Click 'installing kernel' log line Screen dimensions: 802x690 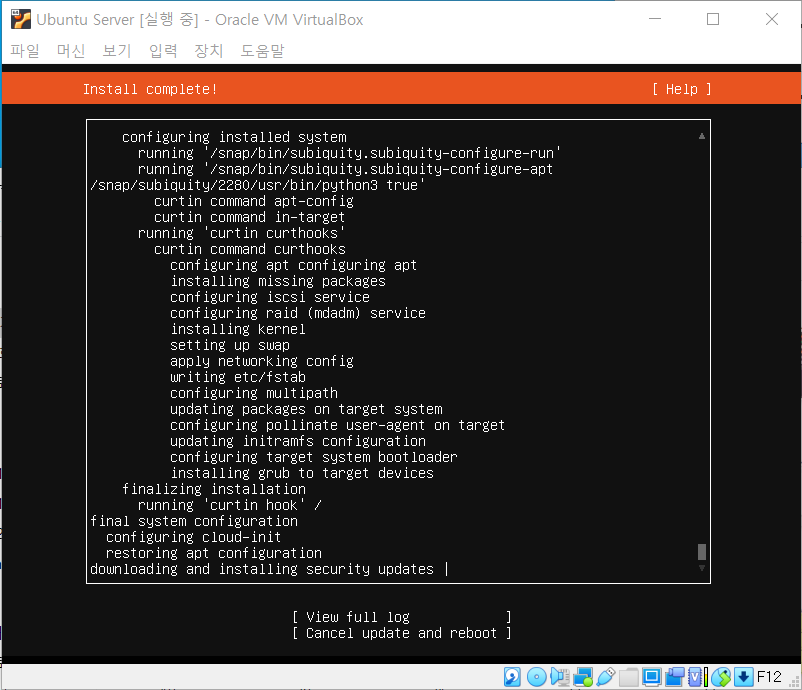pyautogui.click(x=238, y=329)
